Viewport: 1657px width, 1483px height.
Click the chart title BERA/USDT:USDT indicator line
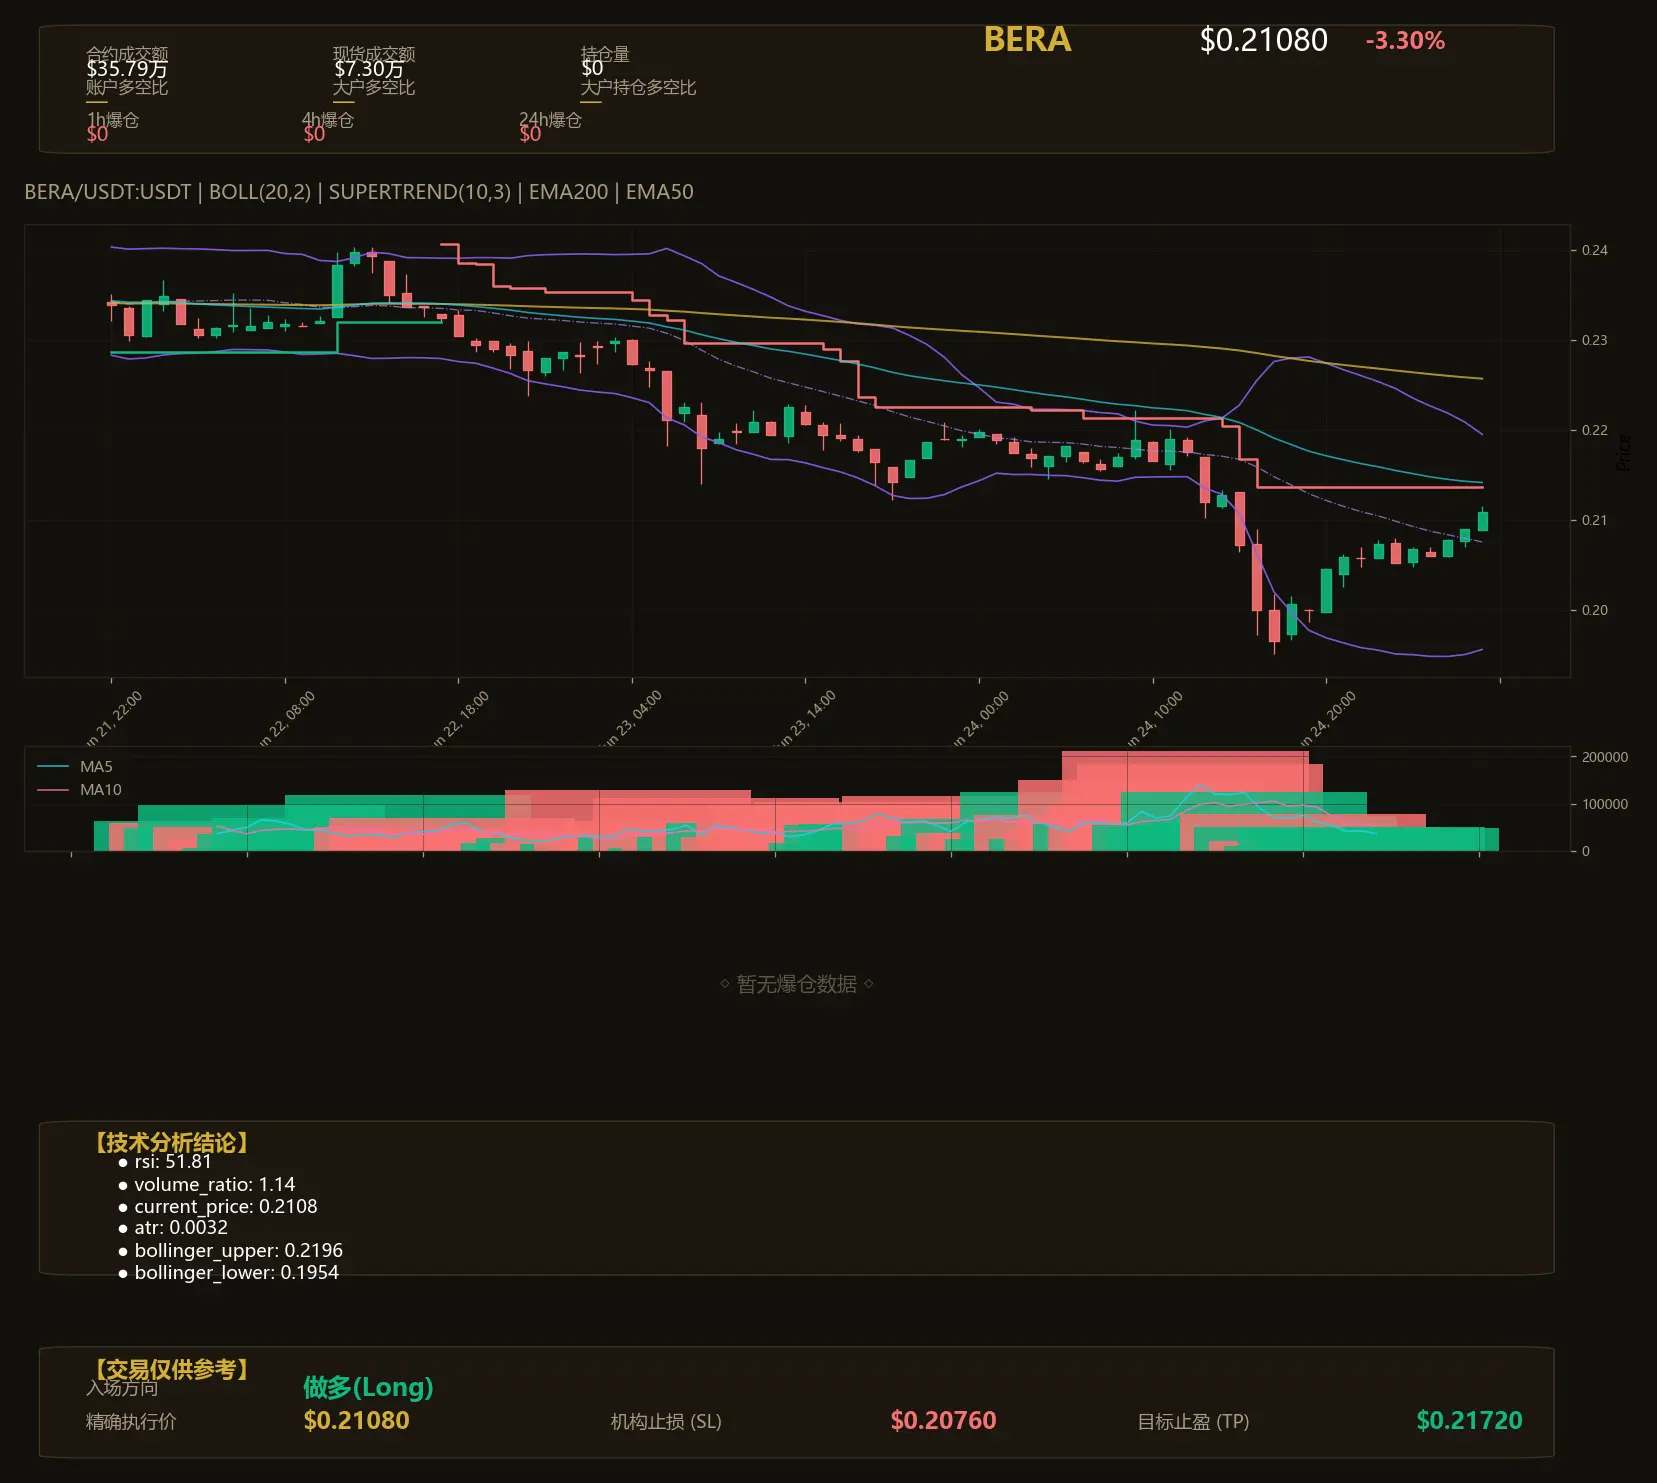pyautogui.click(x=359, y=192)
